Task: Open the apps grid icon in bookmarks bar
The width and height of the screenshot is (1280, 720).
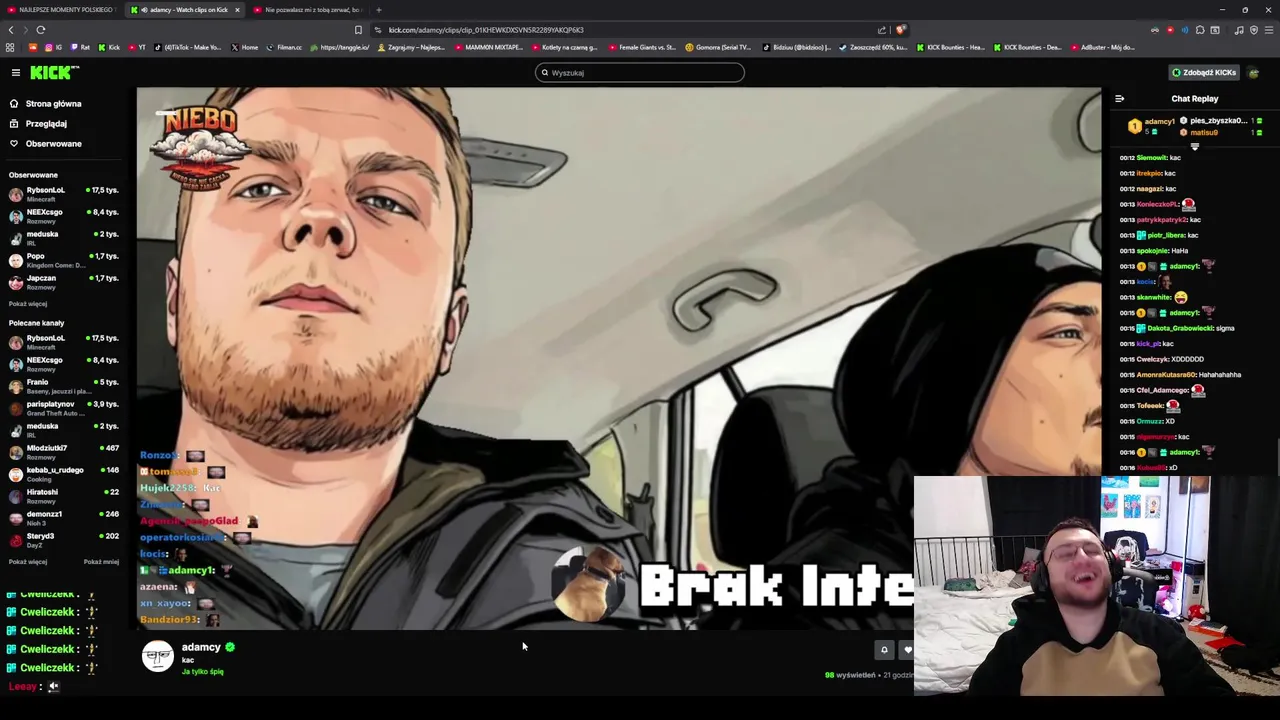Action: pos(10,47)
